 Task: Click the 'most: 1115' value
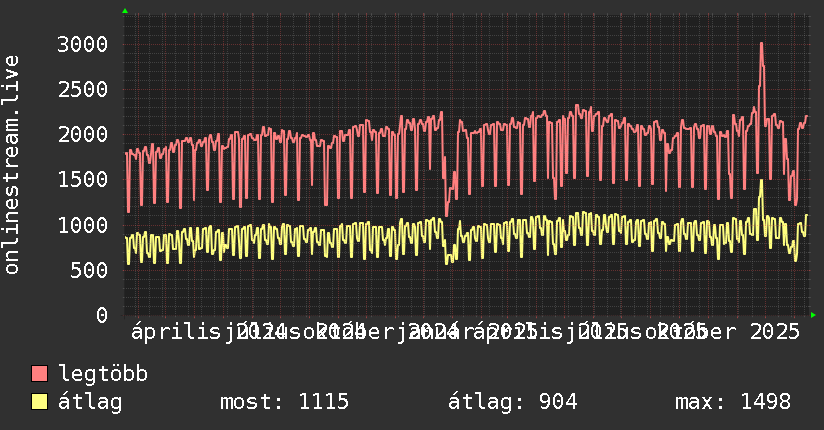[284, 402]
